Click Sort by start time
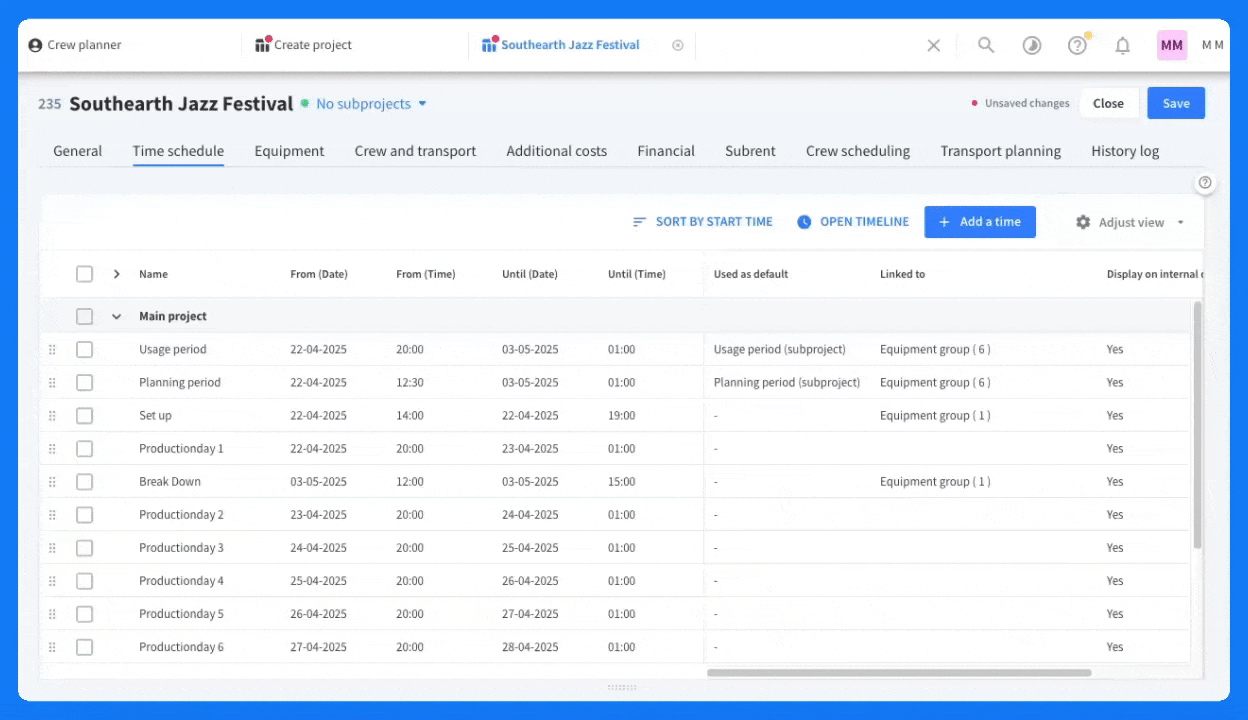 click(x=702, y=222)
